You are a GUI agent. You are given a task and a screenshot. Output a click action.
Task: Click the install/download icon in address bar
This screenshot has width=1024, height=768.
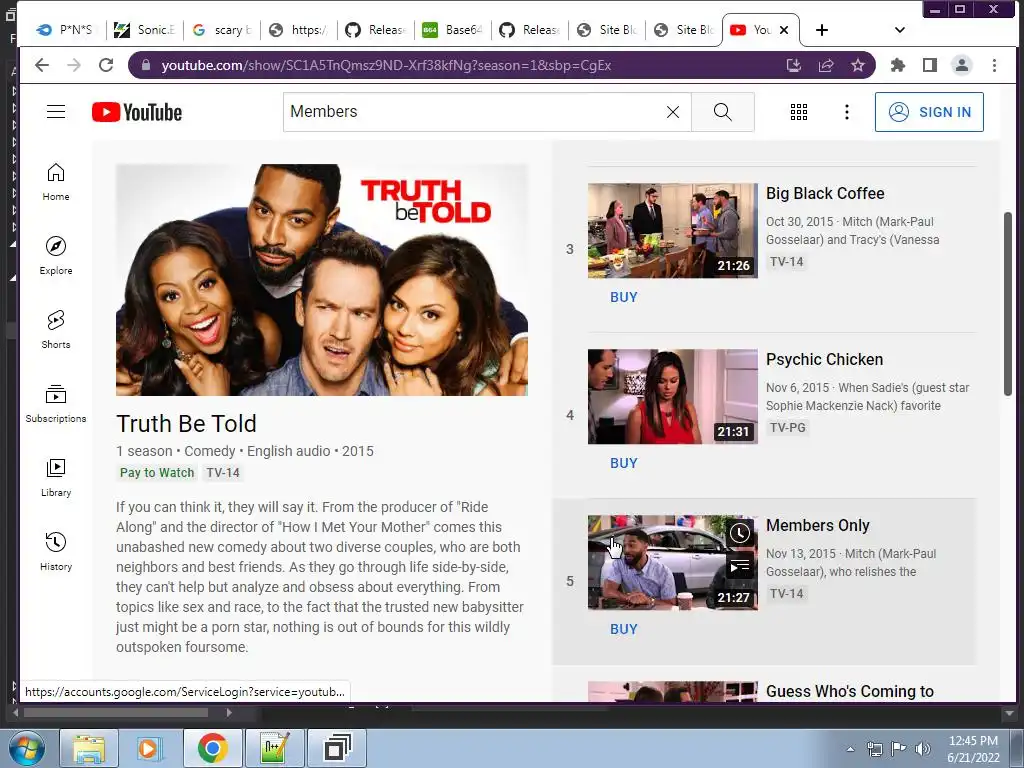(x=793, y=65)
